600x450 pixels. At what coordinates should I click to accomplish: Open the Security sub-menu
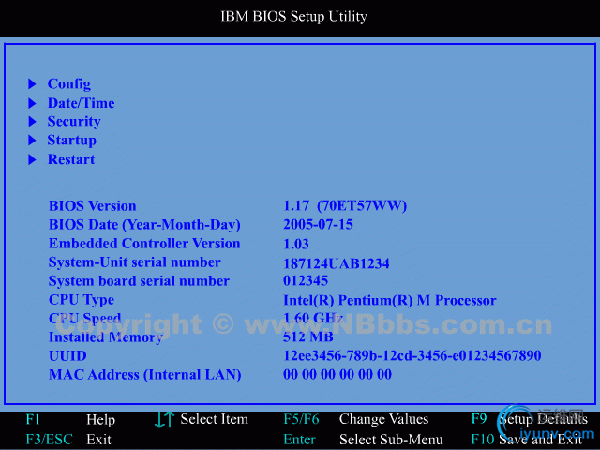74,122
